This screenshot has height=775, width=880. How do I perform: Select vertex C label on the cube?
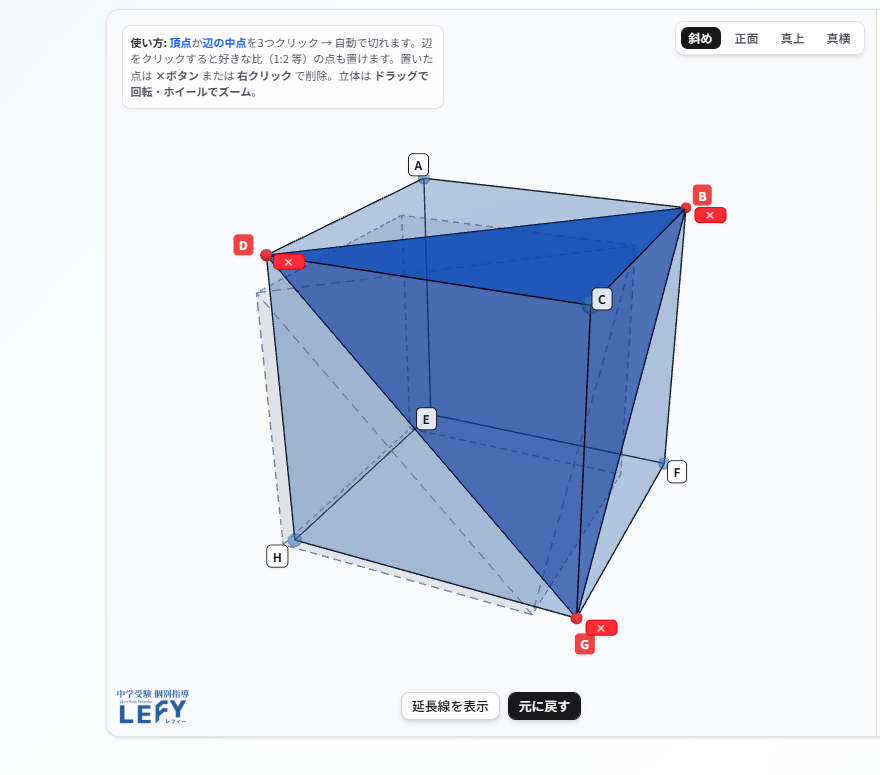602,300
